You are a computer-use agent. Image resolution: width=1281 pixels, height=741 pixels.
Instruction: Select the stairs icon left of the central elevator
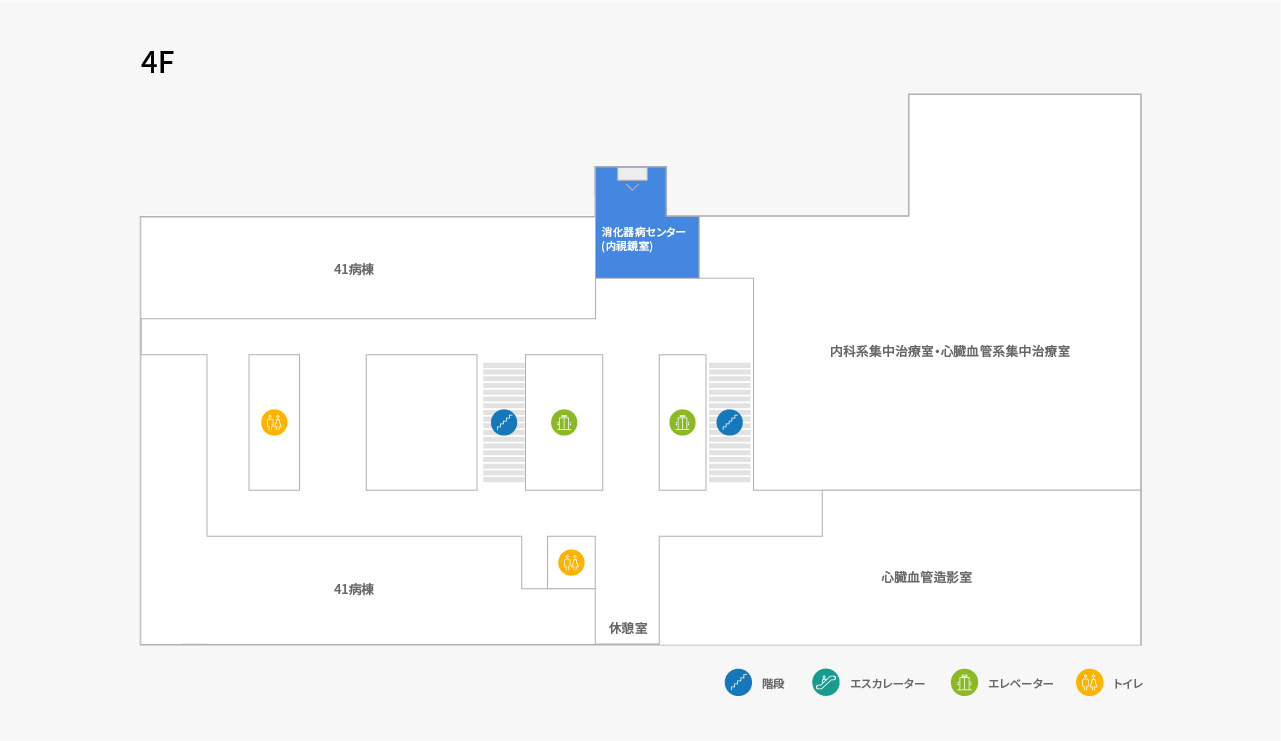pos(504,422)
